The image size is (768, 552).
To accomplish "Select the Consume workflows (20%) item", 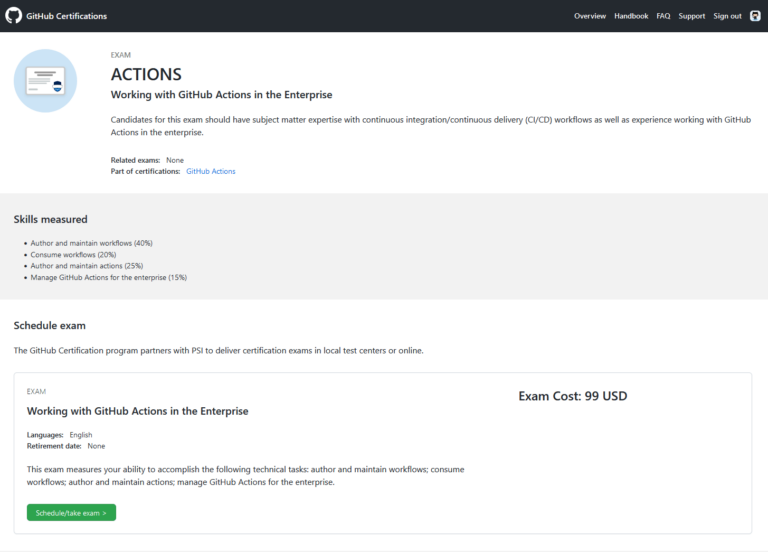I will tap(73, 255).
